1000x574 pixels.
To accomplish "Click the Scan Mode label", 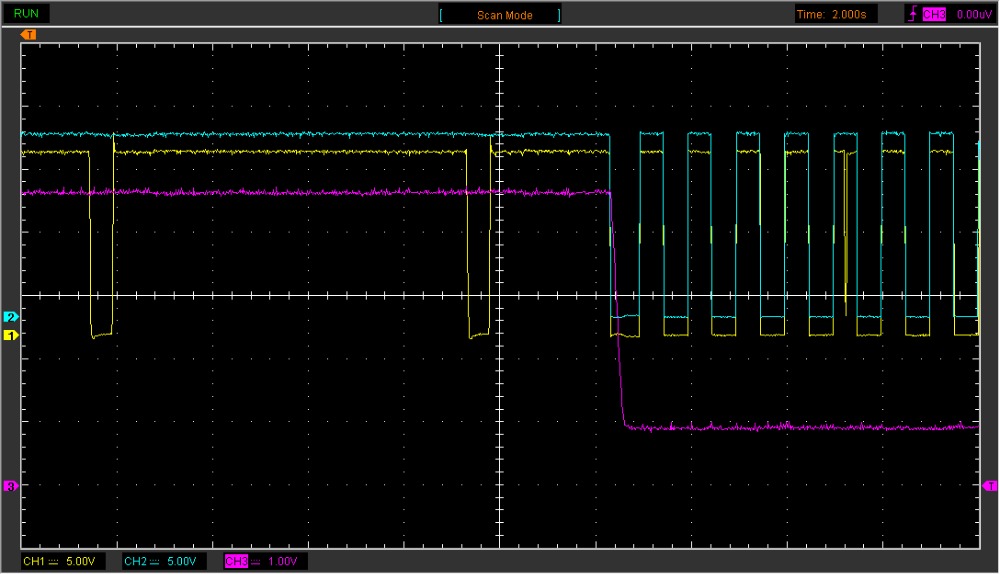I will [x=504, y=15].
